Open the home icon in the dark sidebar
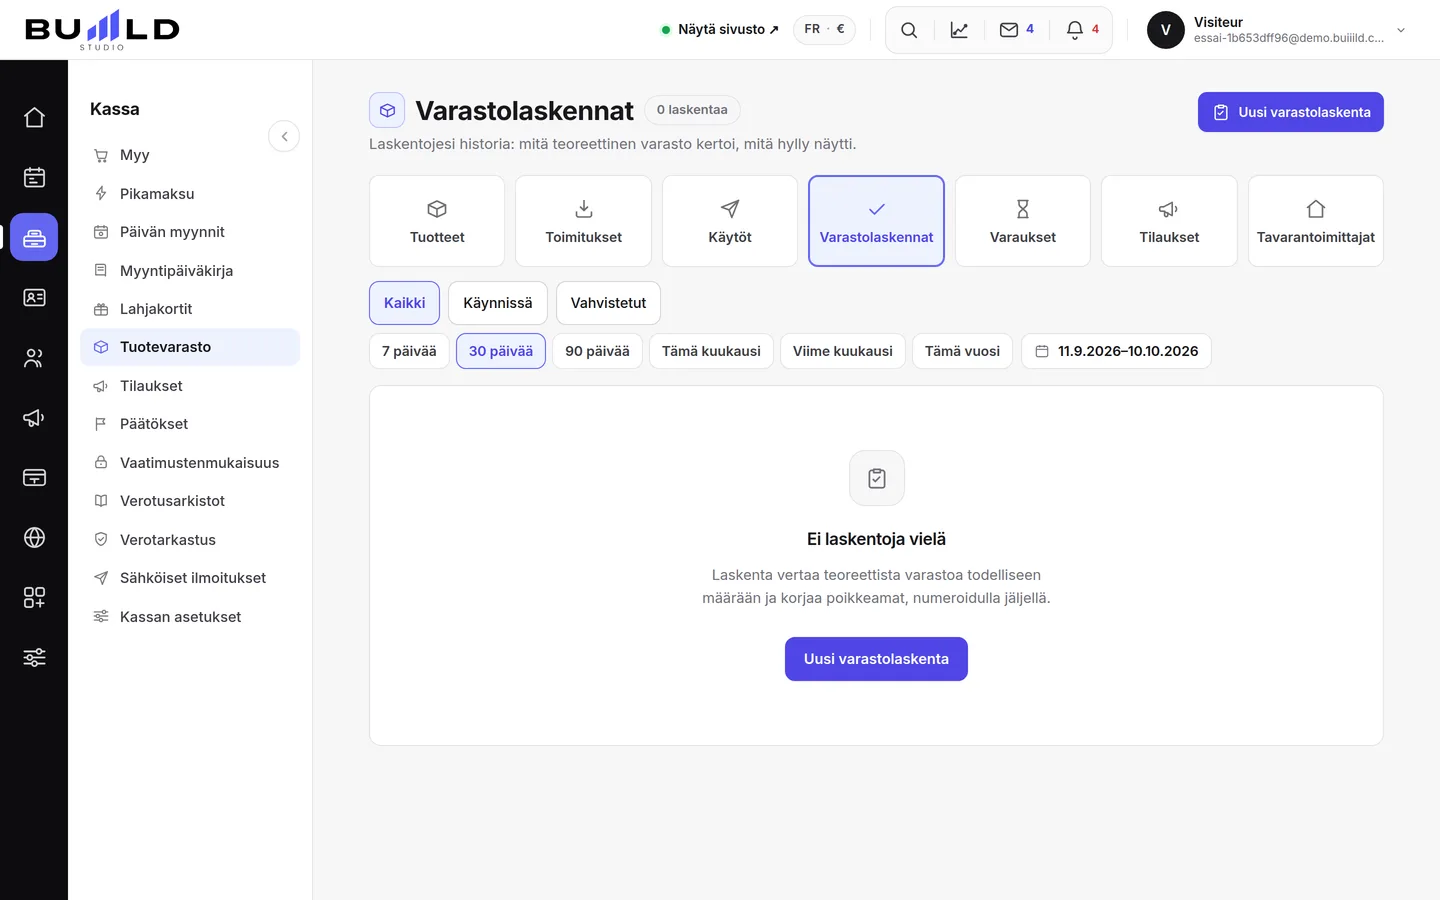 pos(34,117)
